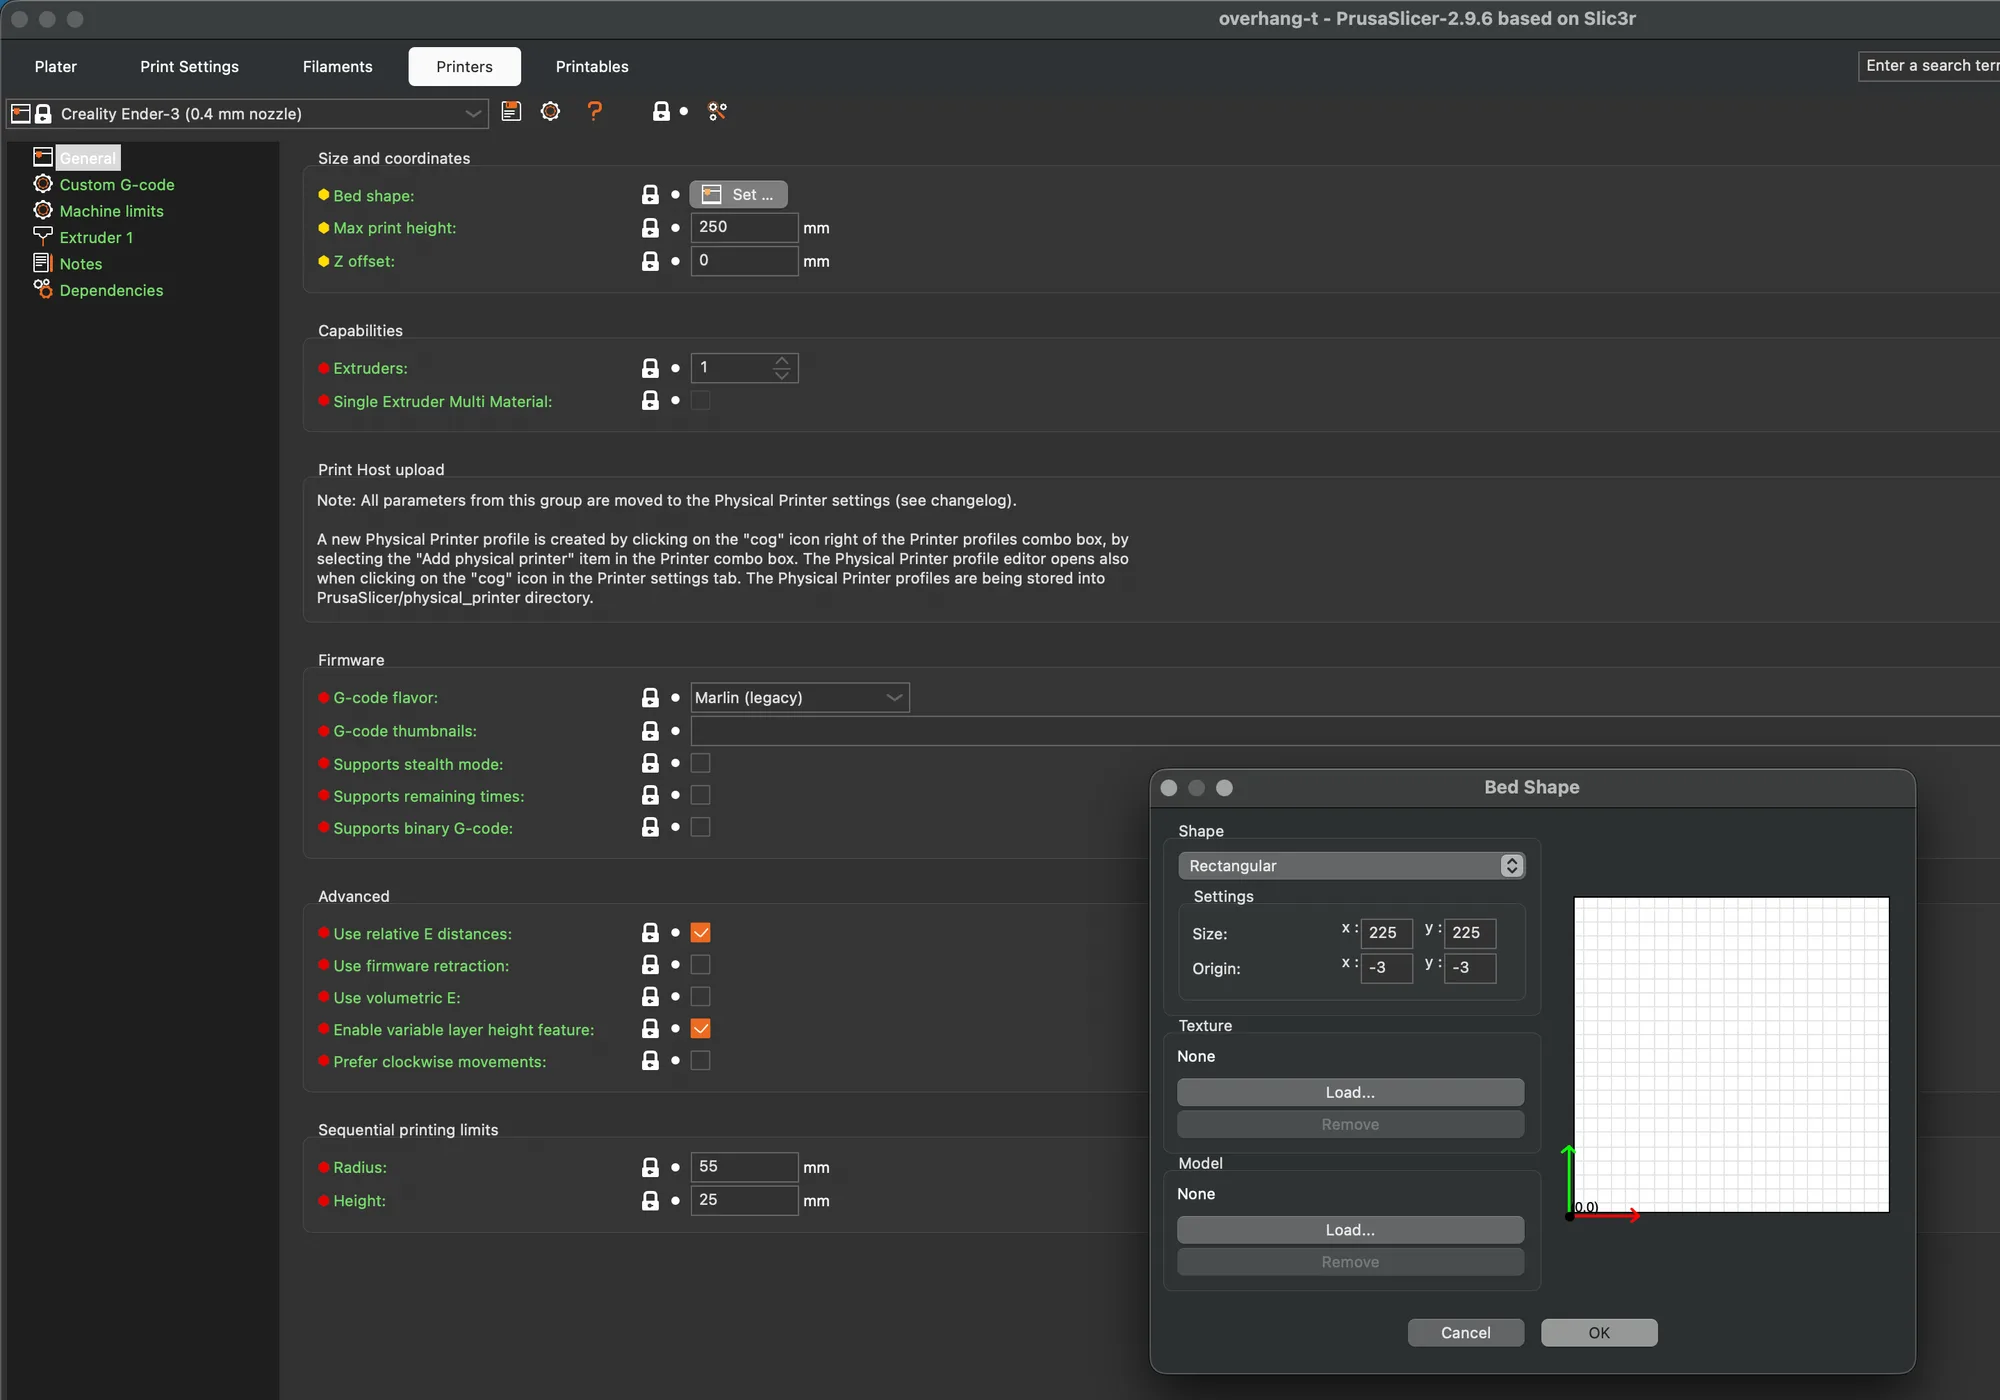The image size is (2000, 1400).
Task: Open Custom G-code page in sidebar
Action: point(116,184)
